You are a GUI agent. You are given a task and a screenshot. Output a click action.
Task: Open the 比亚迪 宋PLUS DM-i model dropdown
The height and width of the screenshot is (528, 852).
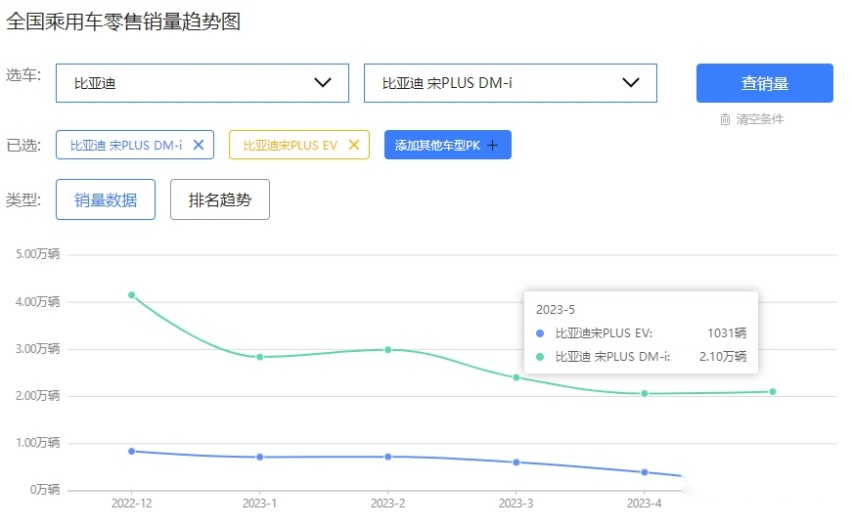pos(510,83)
